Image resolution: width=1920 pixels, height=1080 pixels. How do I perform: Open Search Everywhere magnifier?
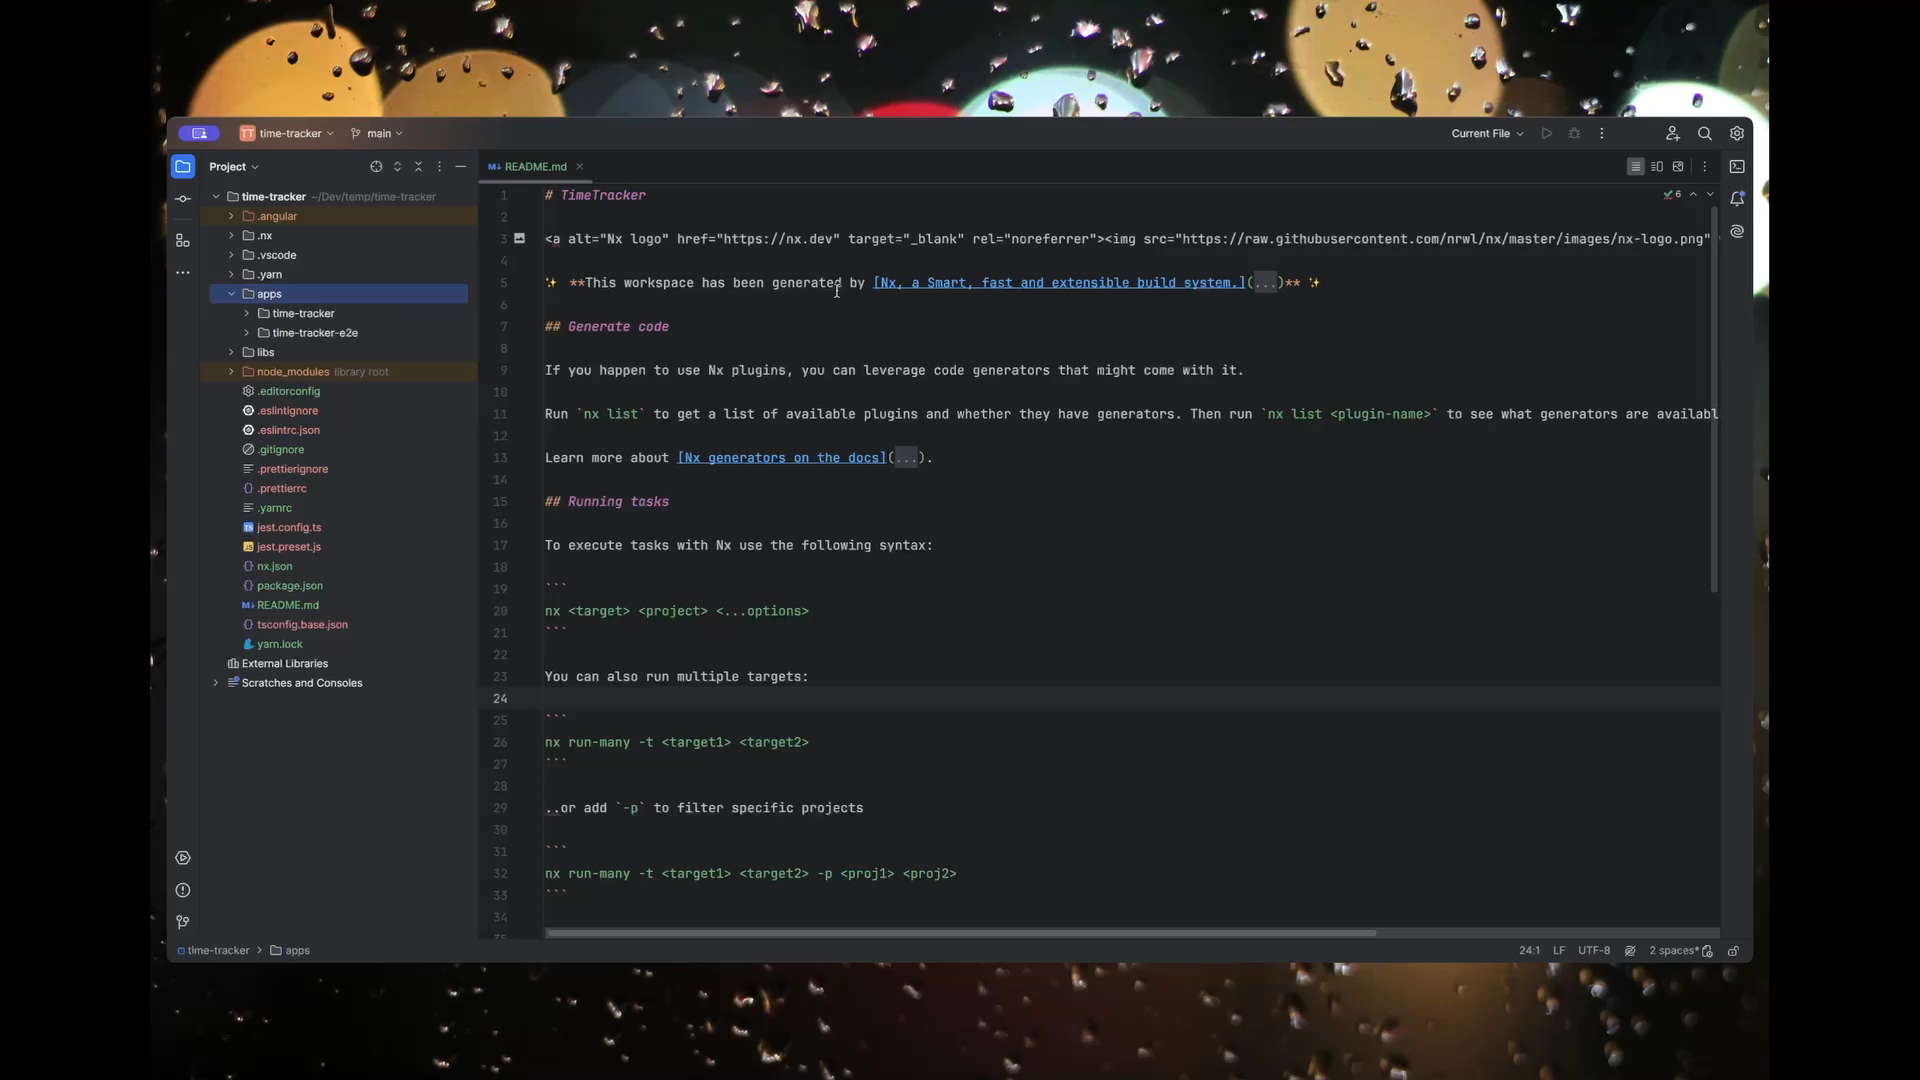[x=1705, y=133]
